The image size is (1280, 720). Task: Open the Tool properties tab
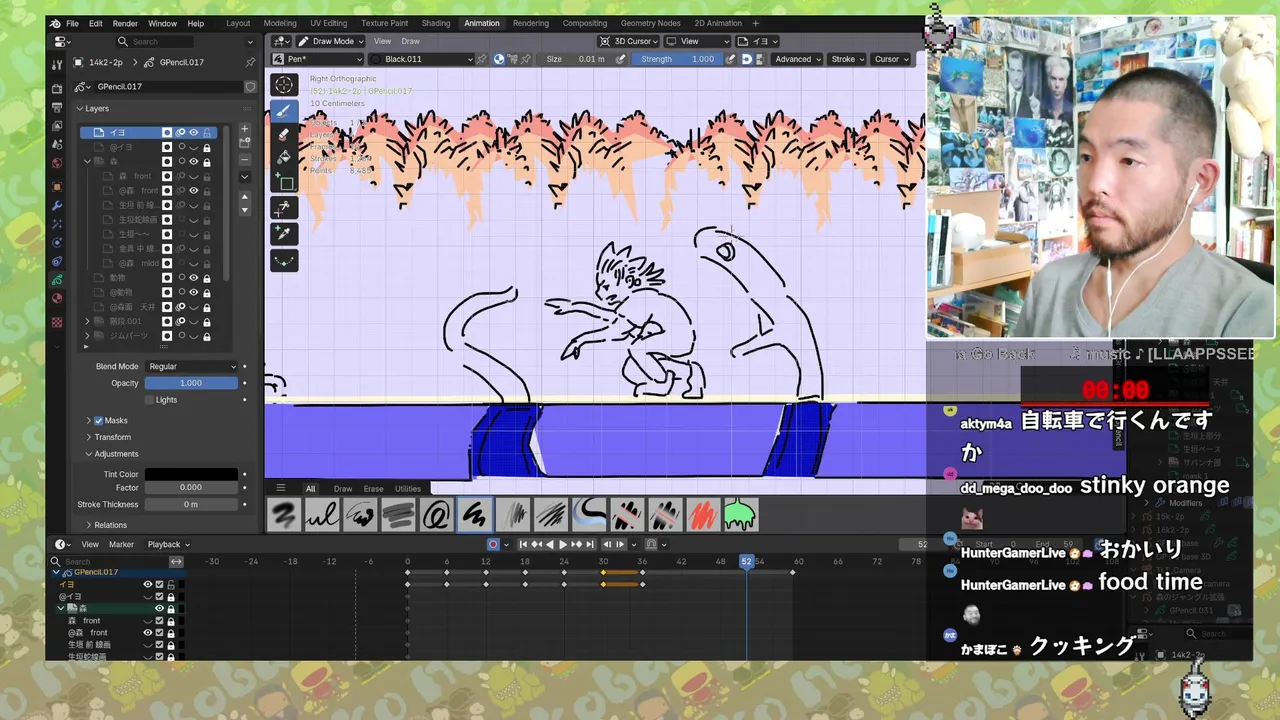point(57,64)
